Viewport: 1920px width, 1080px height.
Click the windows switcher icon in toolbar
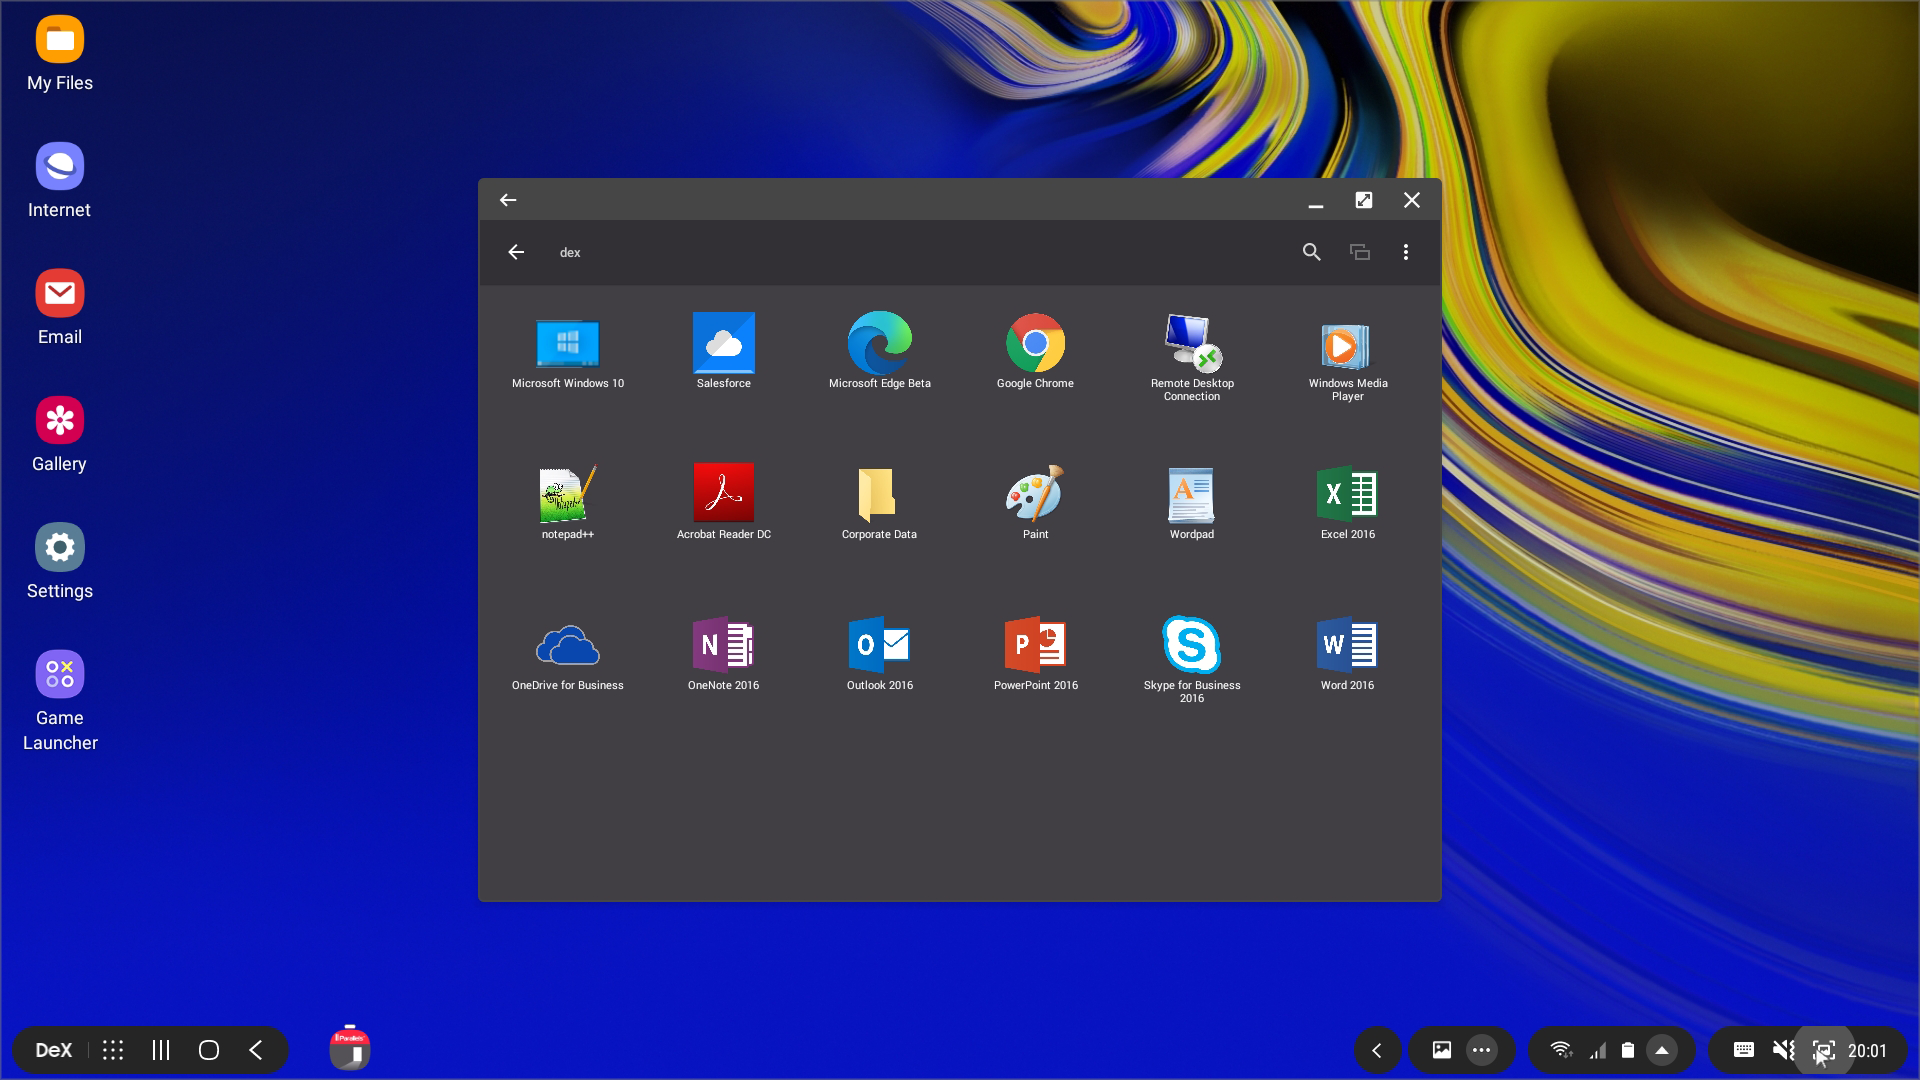click(1359, 252)
